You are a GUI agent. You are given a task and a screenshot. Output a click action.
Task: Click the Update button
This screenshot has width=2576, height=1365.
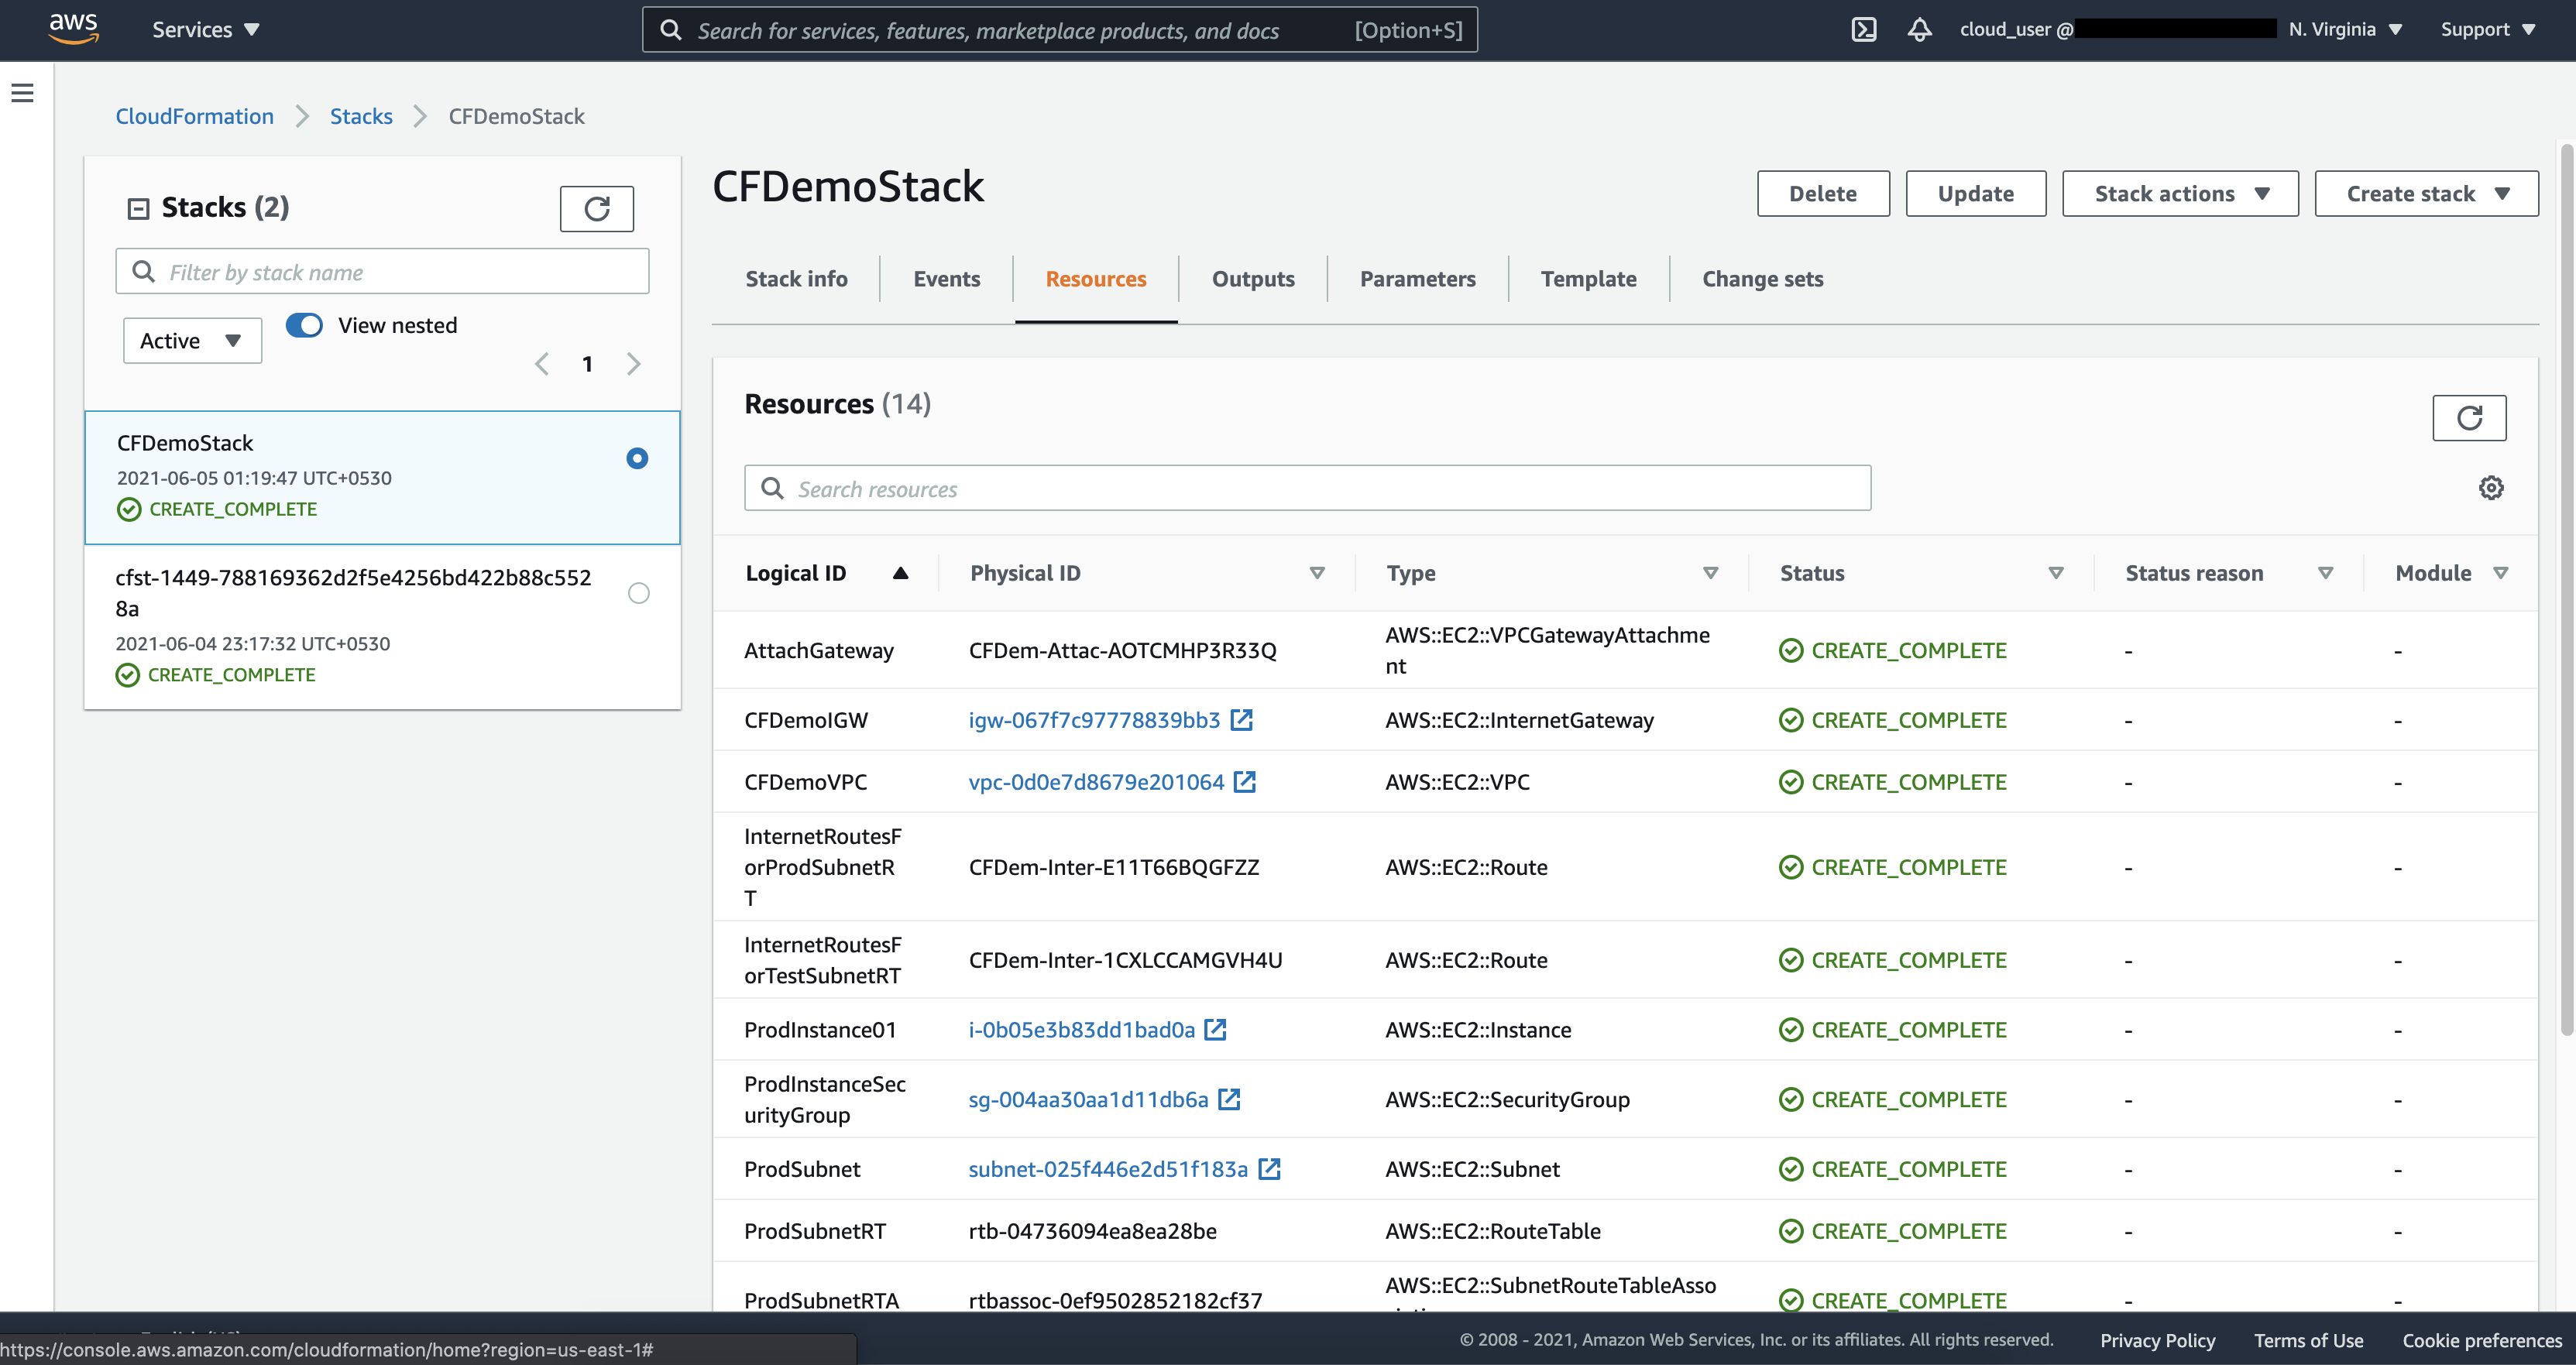pyautogui.click(x=1975, y=194)
